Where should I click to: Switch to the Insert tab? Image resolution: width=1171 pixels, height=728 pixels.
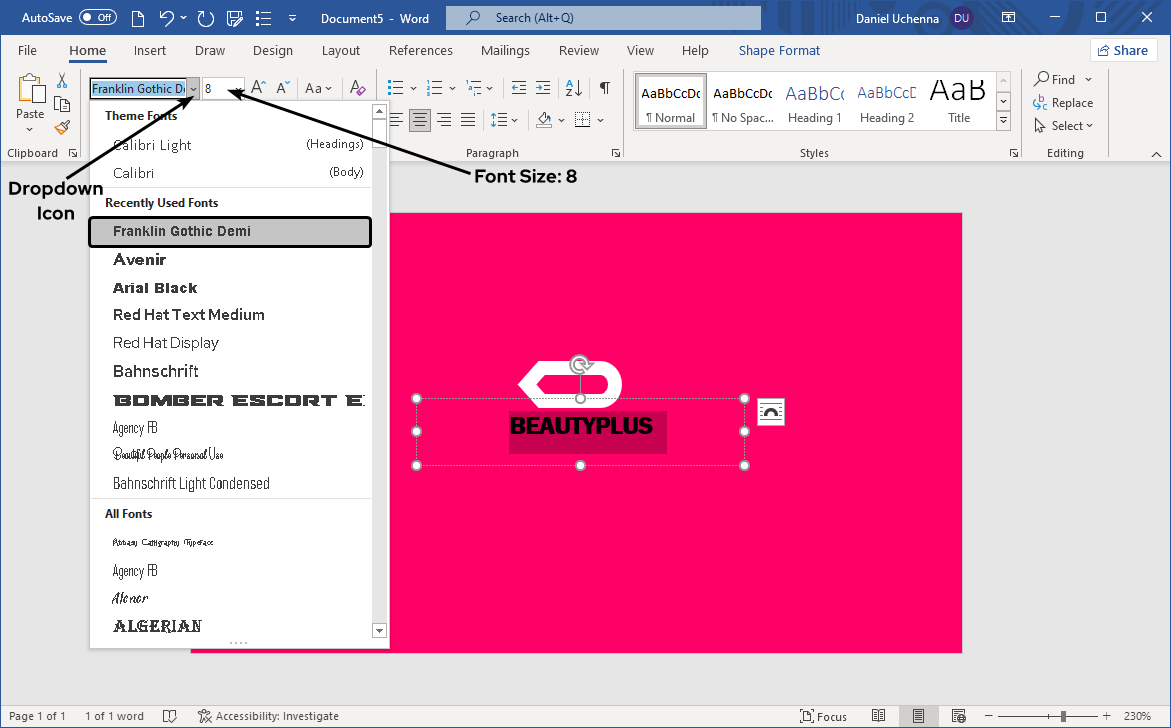pyautogui.click(x=150, y=51)
